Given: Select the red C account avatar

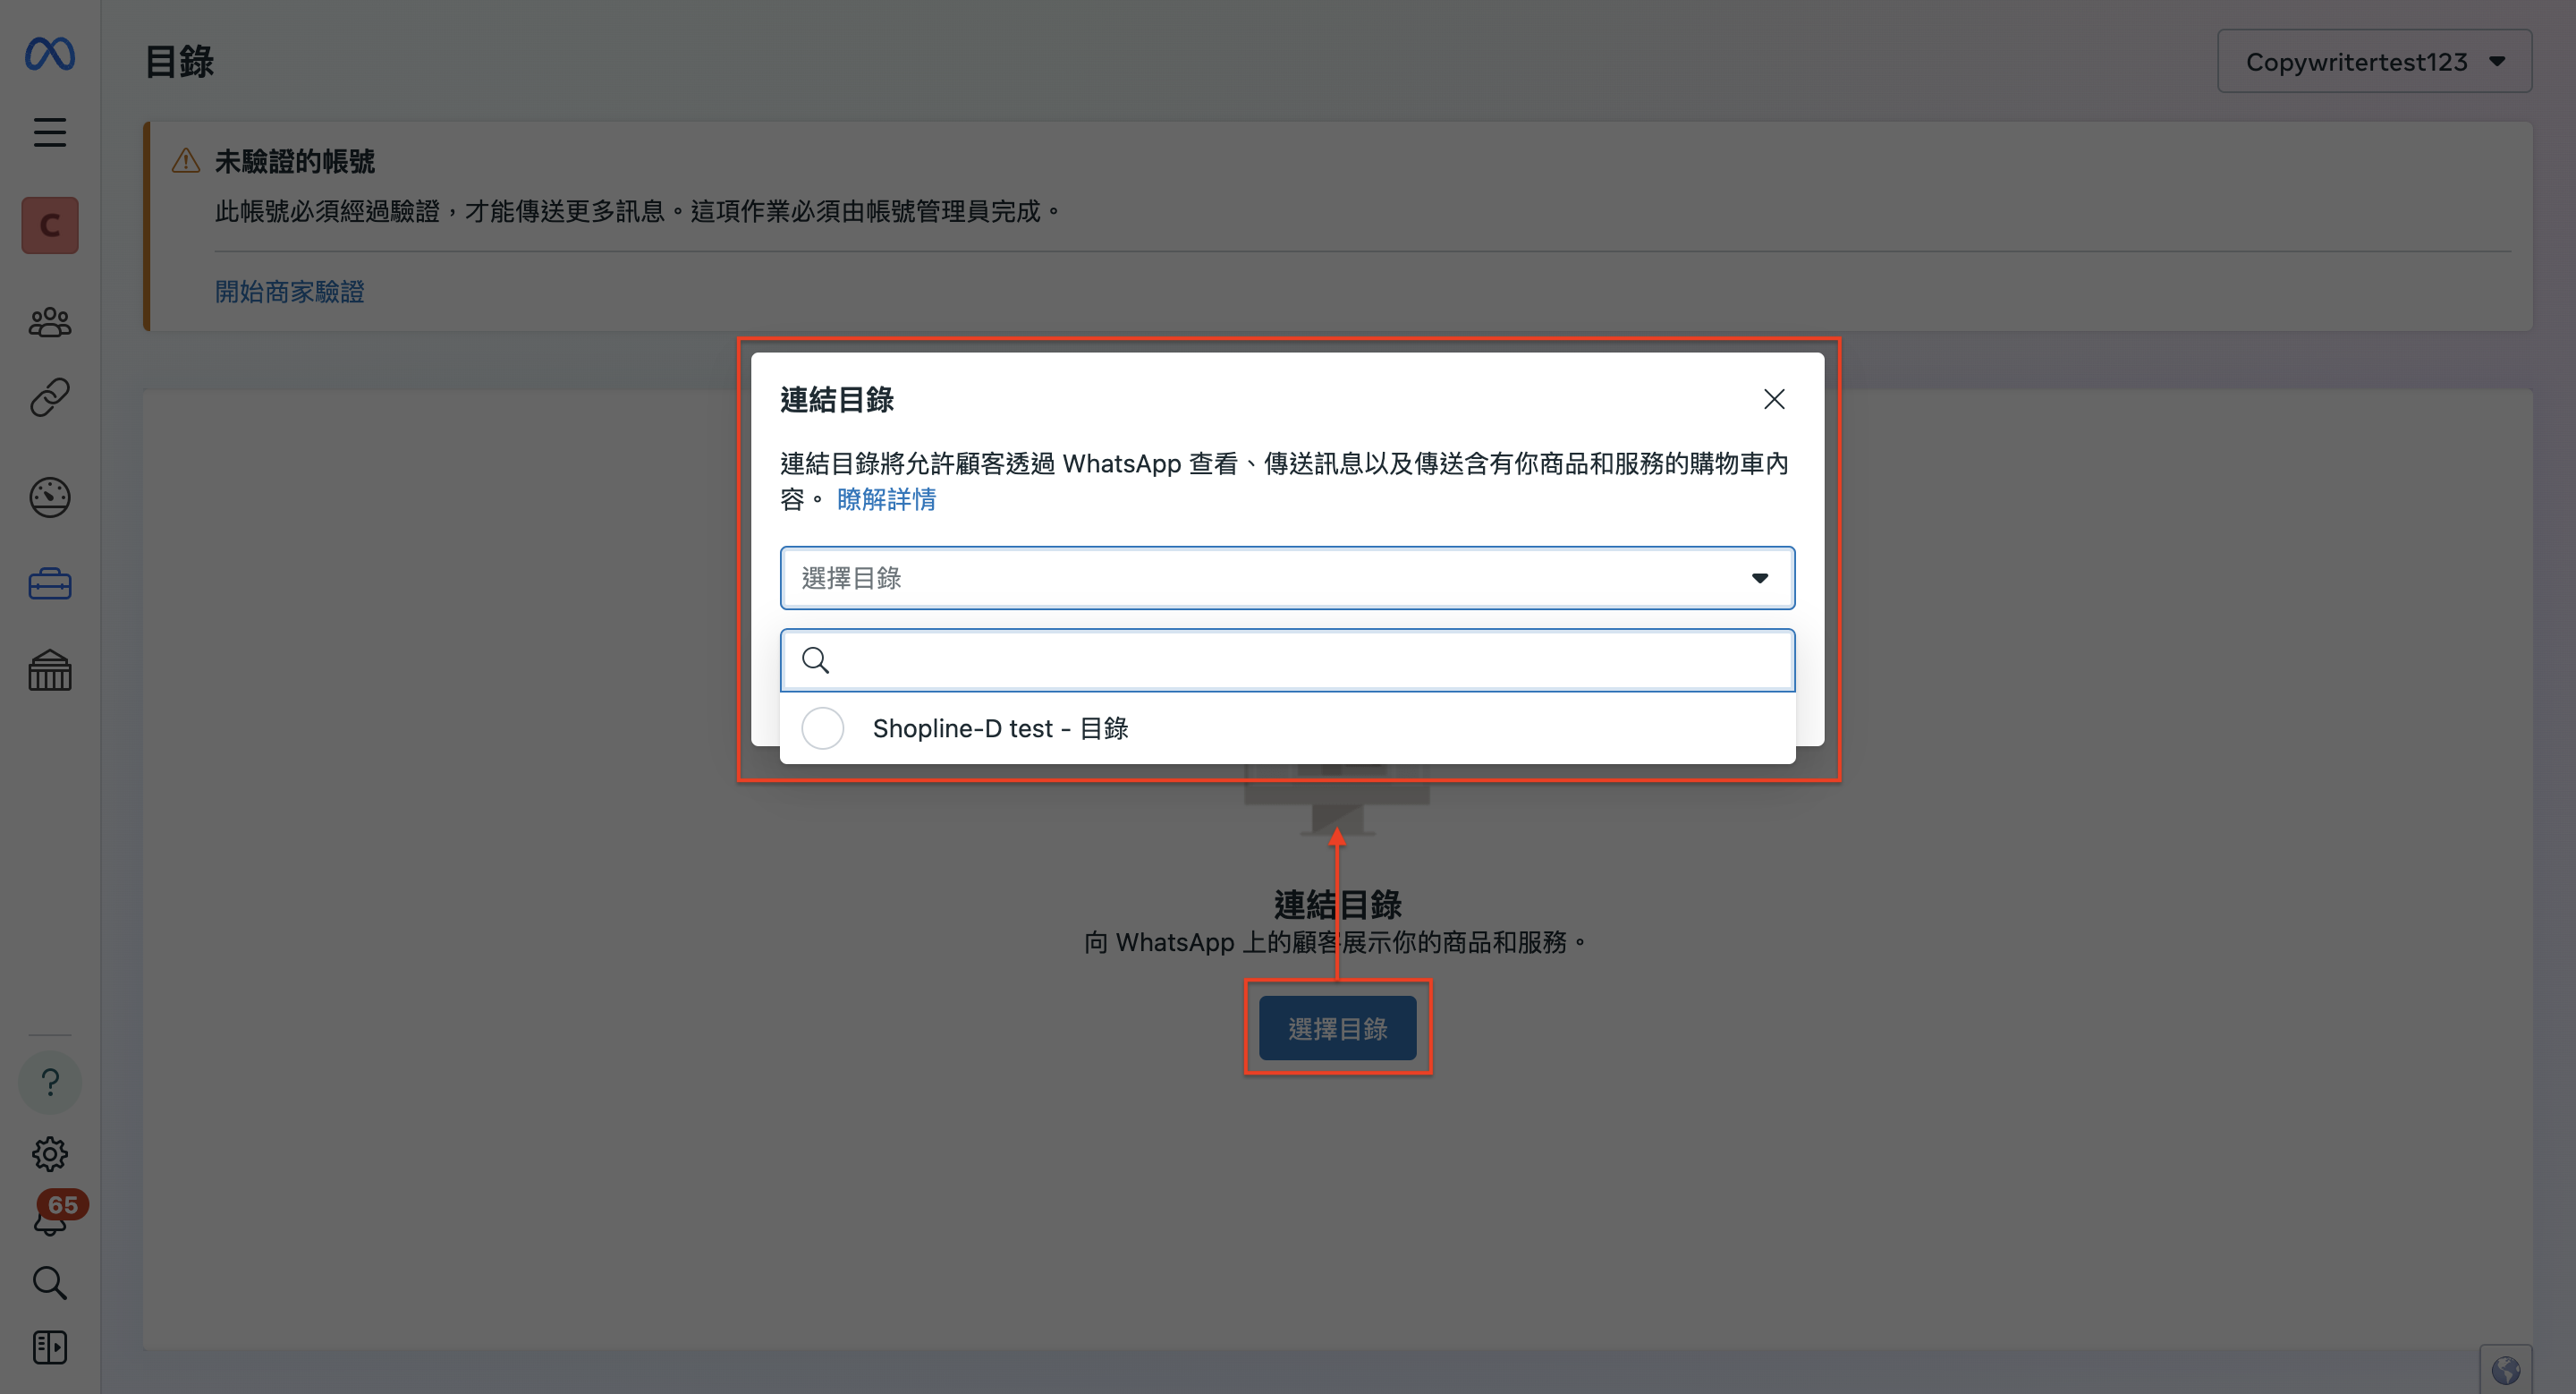Looking at the screenshot, I should coord(50,225).
